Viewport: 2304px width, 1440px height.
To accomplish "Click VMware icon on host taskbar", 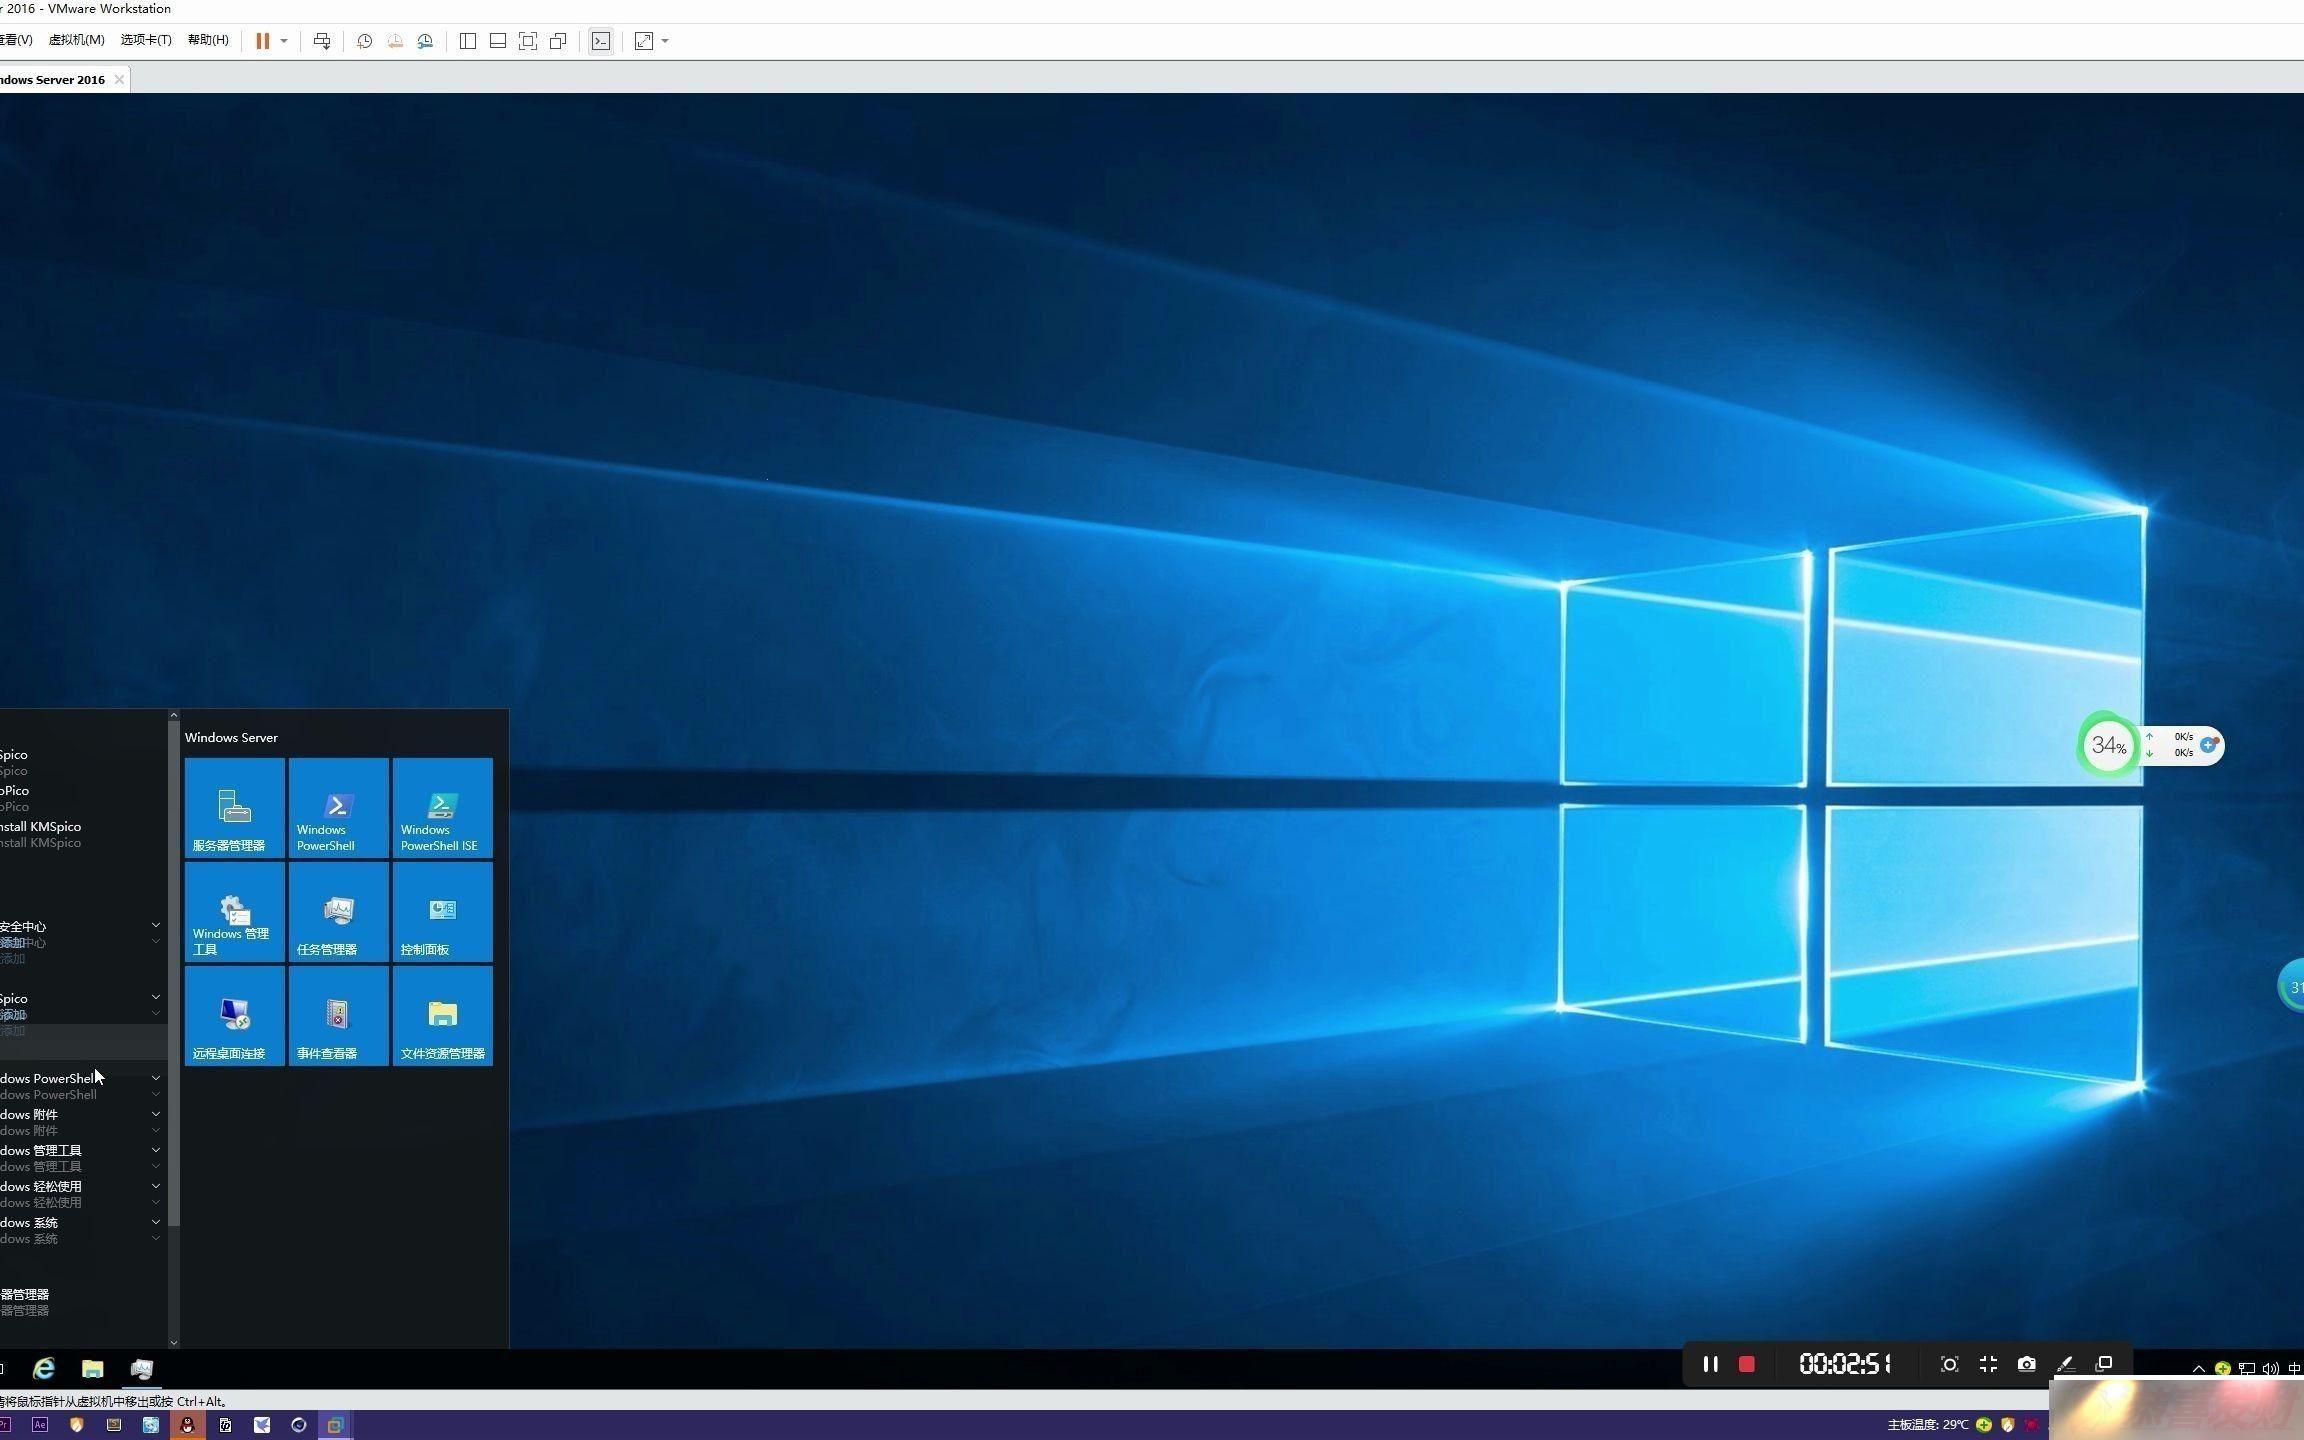I will (335, 1425).
